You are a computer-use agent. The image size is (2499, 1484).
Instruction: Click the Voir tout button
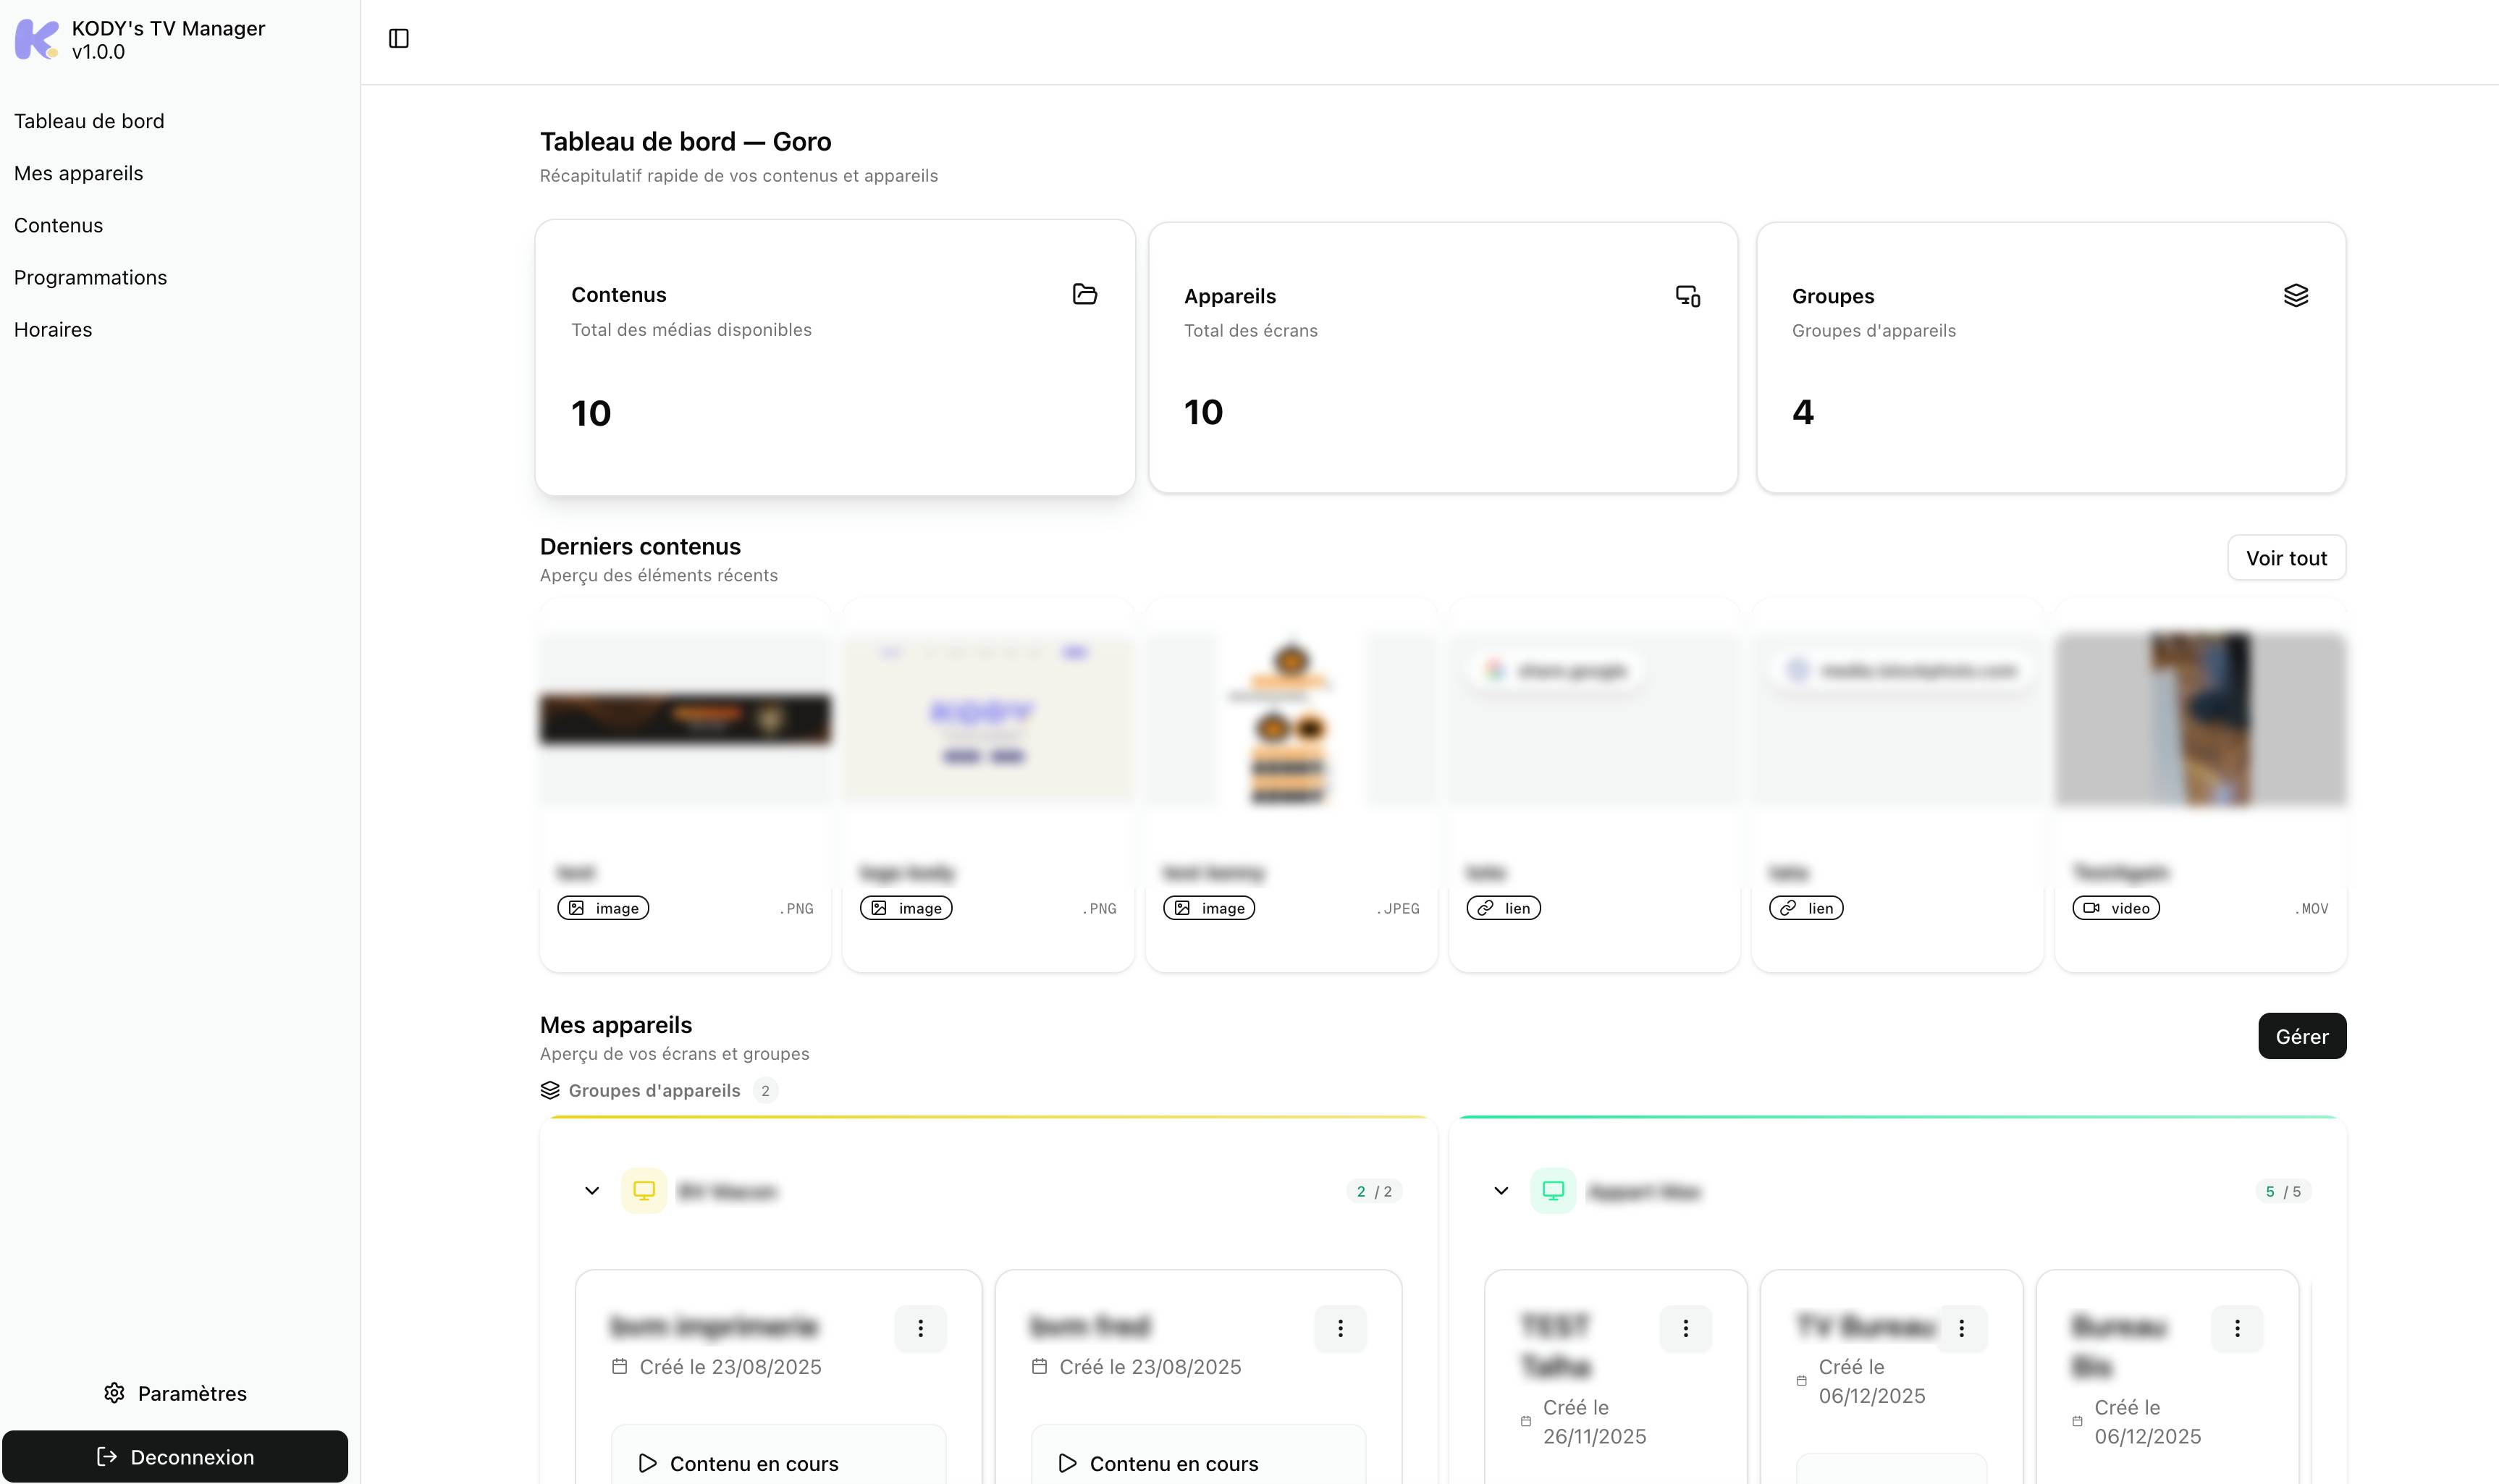(2286, 557)
